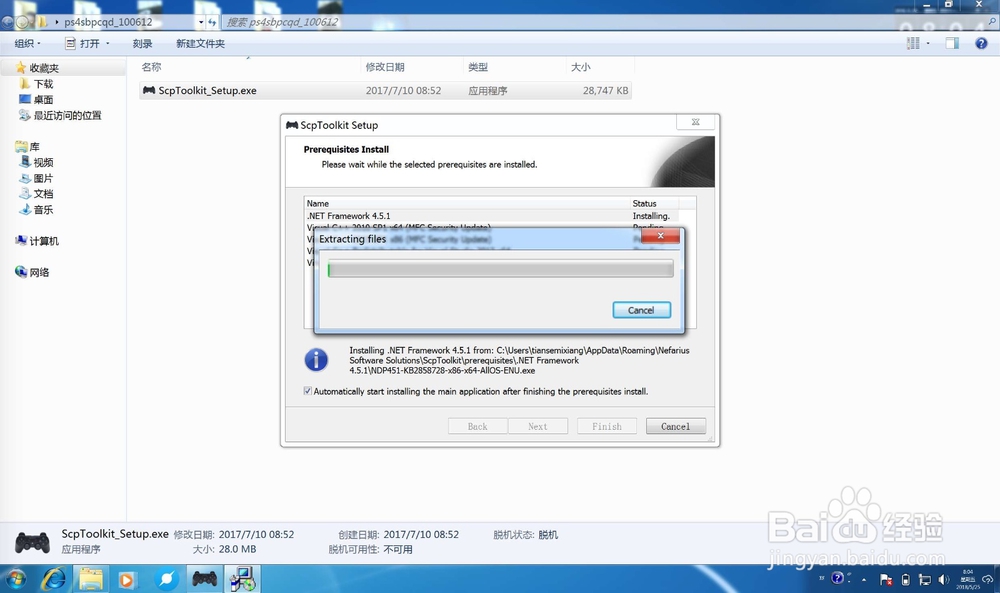
Task: Click the search magnifier icon
Action: tap(992, 22)
